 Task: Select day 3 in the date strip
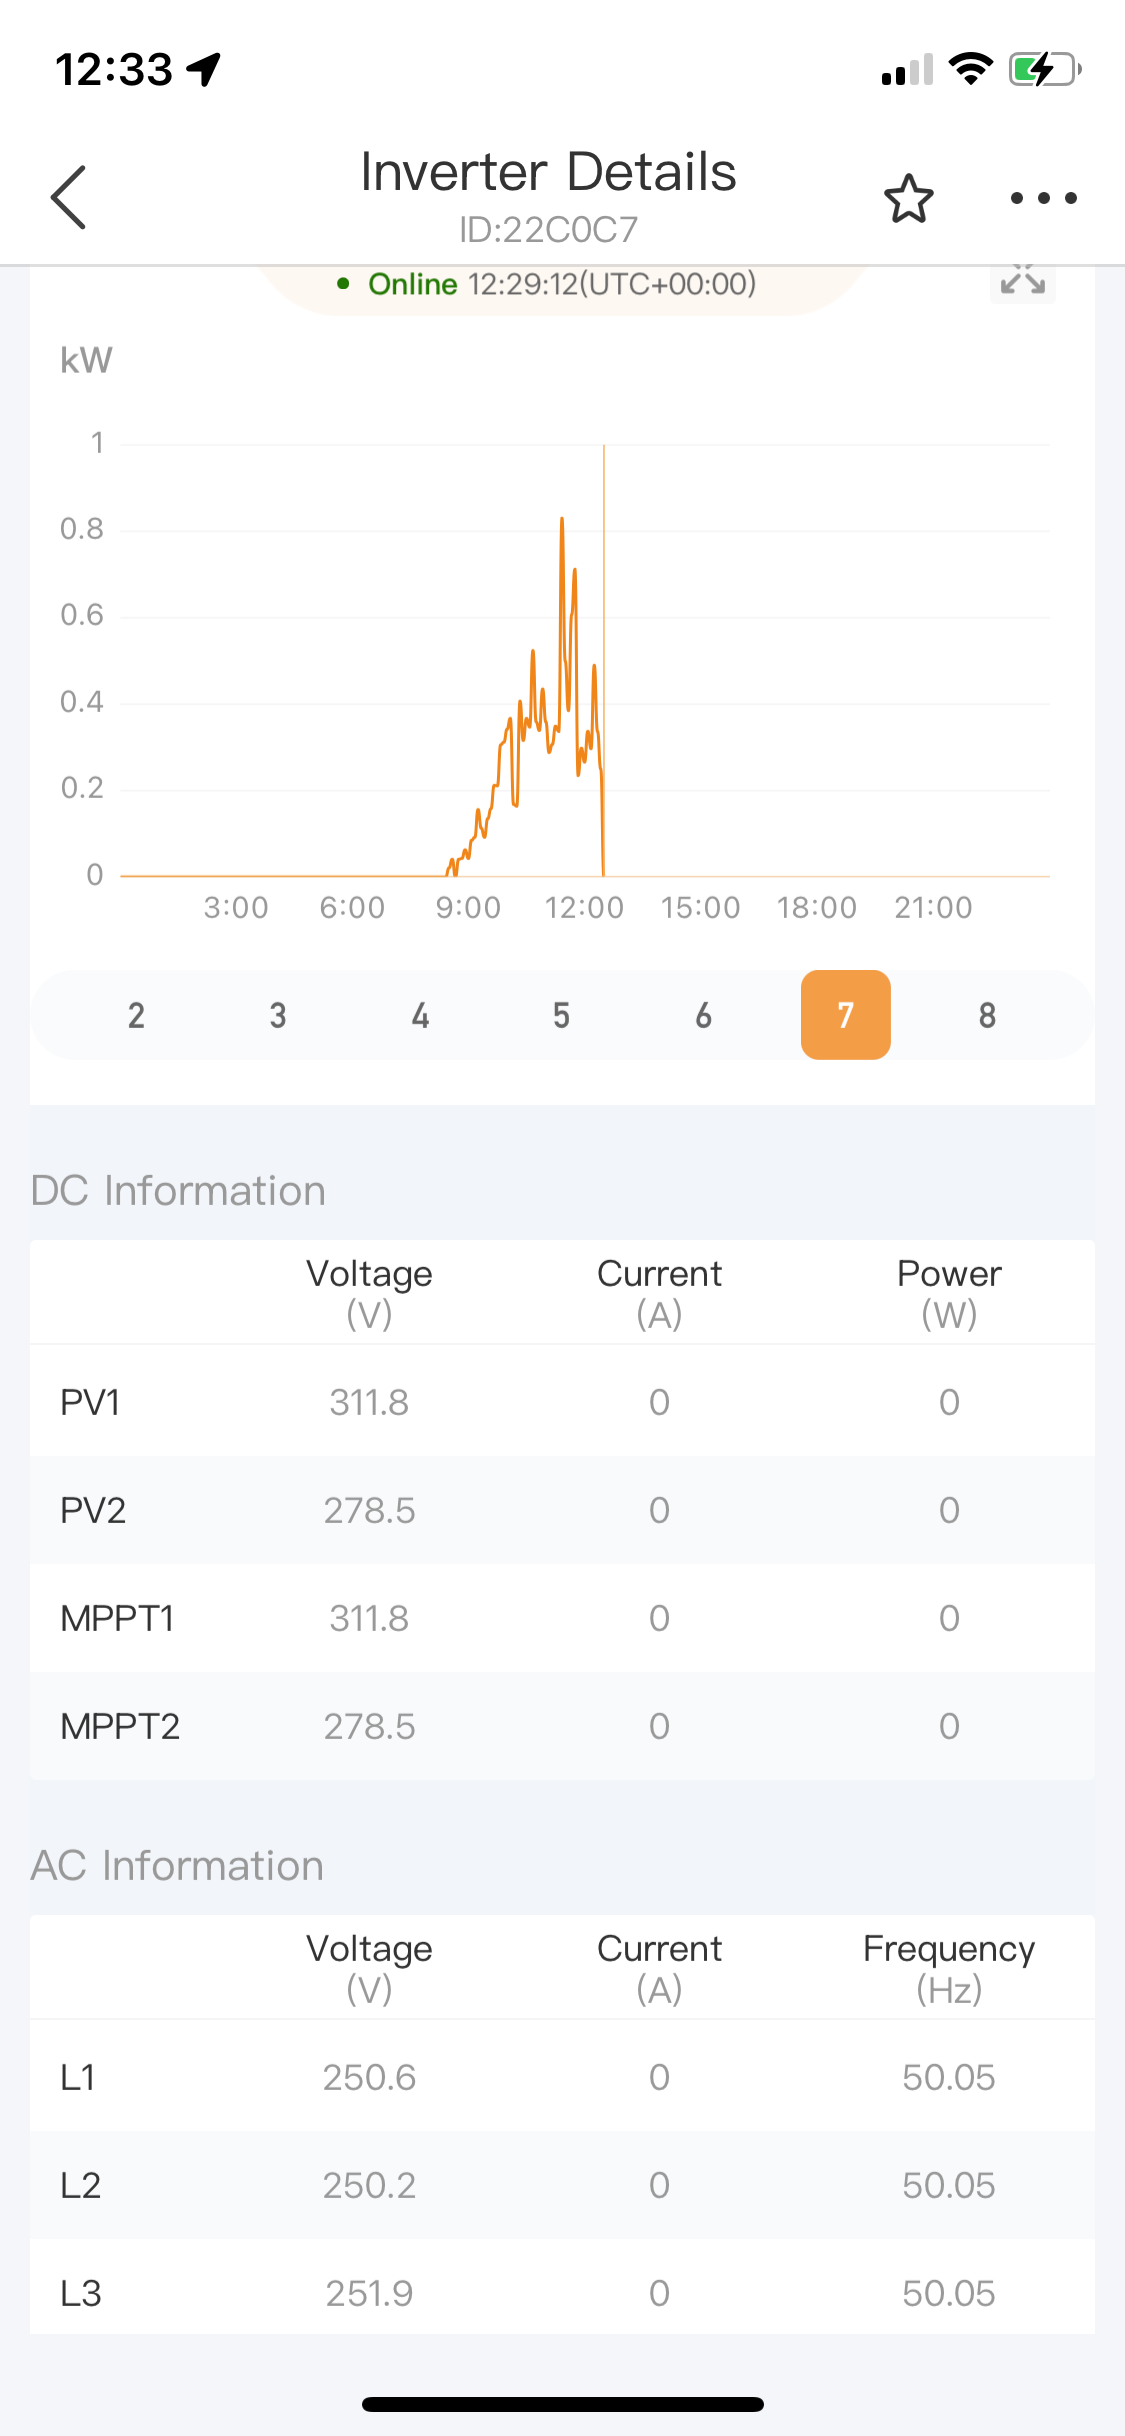point(278,1015)
